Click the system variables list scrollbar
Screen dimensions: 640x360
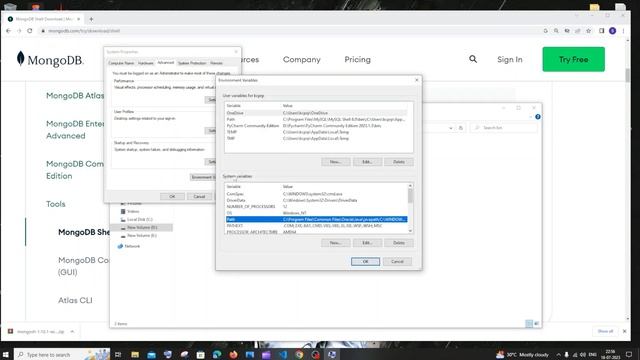(410, 196)
